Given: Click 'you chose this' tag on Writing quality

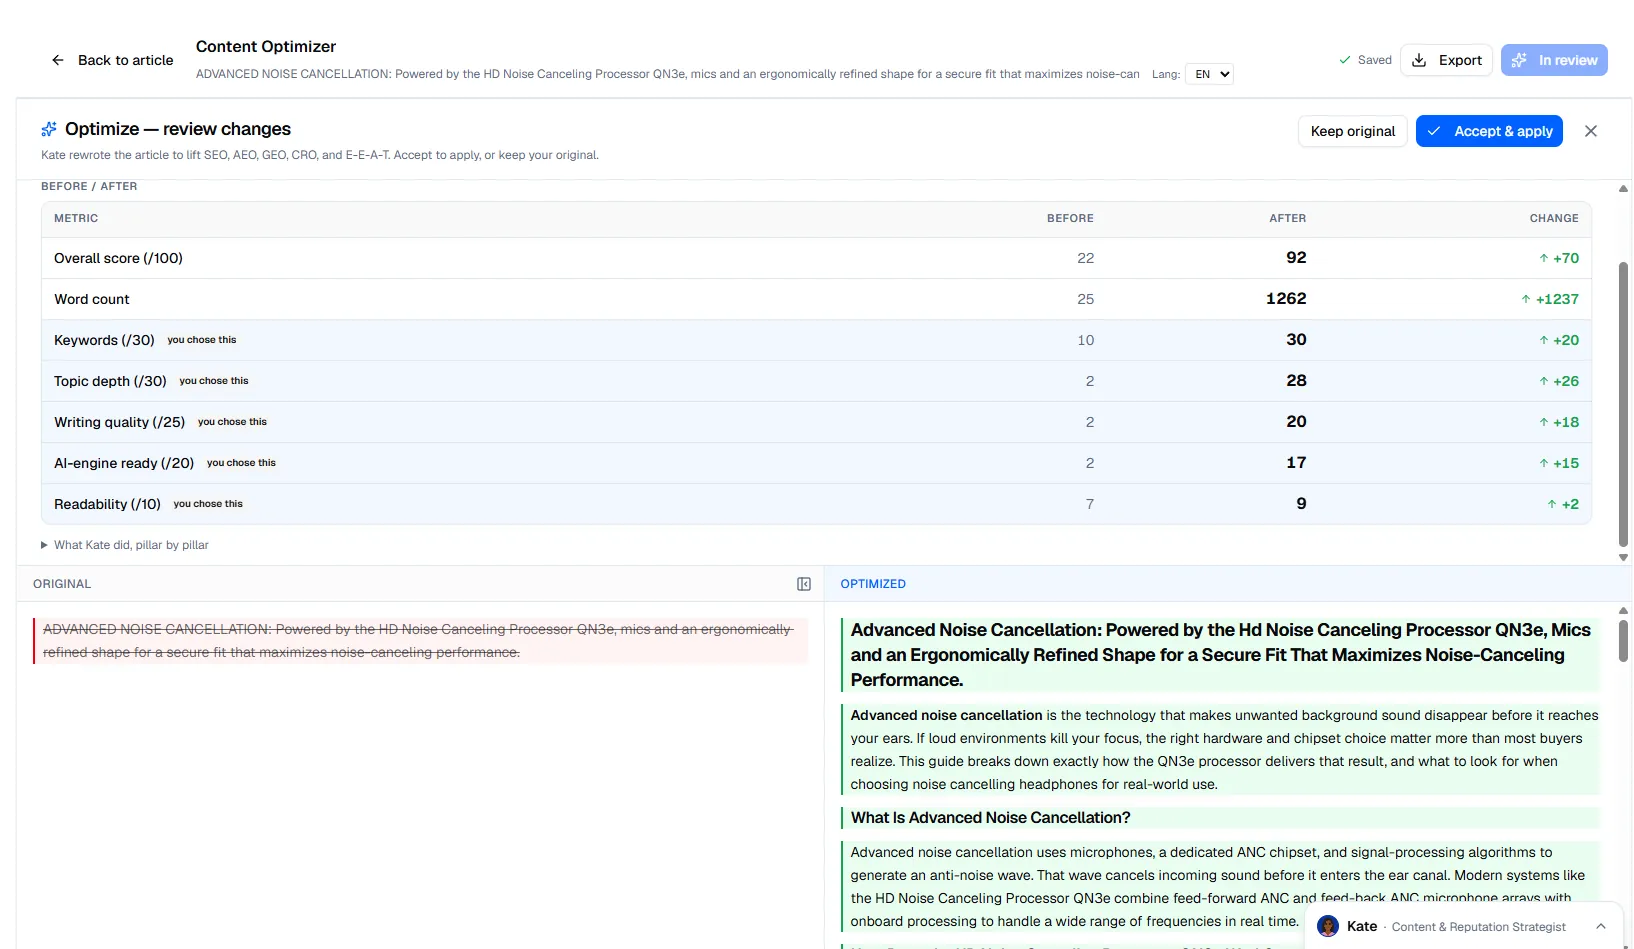Looking at the screenshot, I should (232, 422).
